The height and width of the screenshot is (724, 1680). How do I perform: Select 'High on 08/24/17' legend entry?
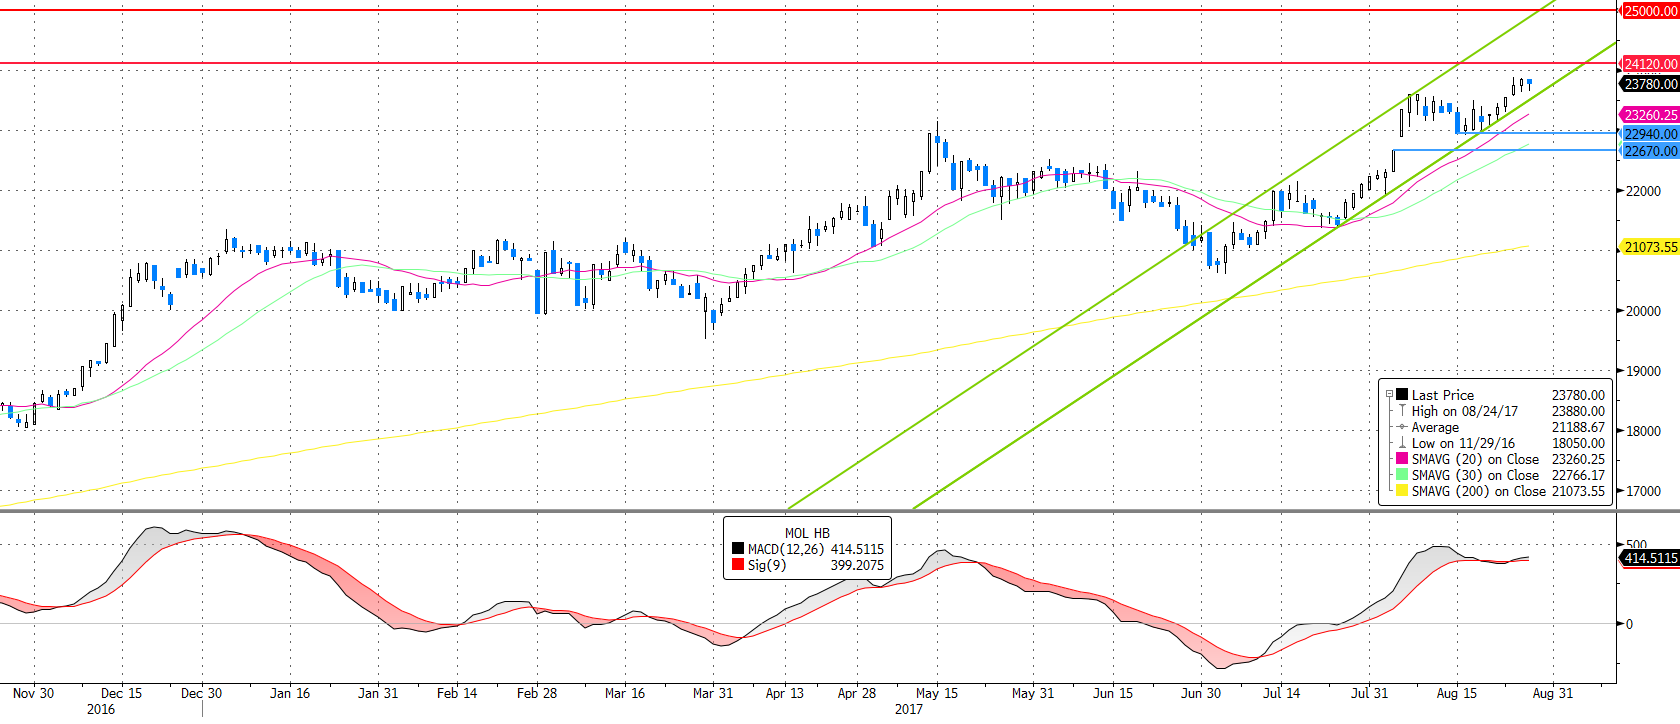point(1464,411)
